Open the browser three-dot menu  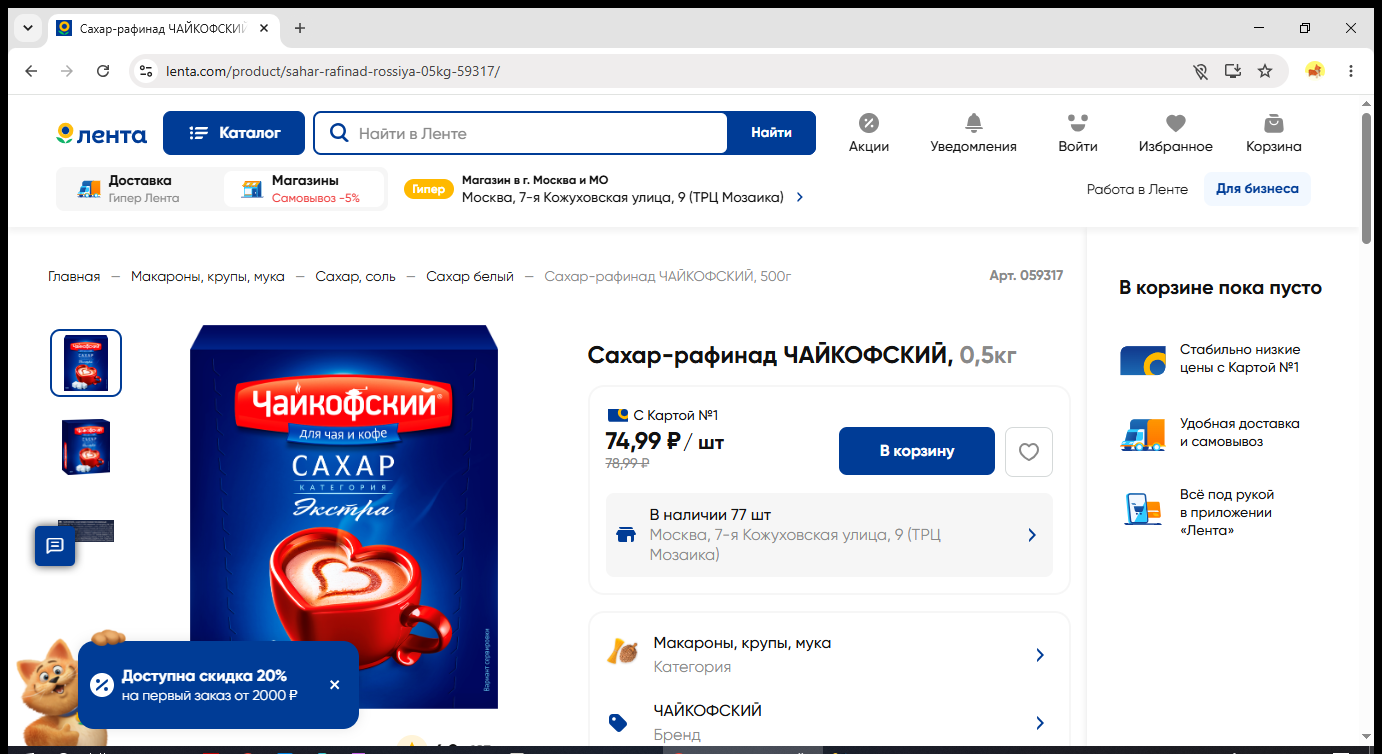click(1351, 71)
